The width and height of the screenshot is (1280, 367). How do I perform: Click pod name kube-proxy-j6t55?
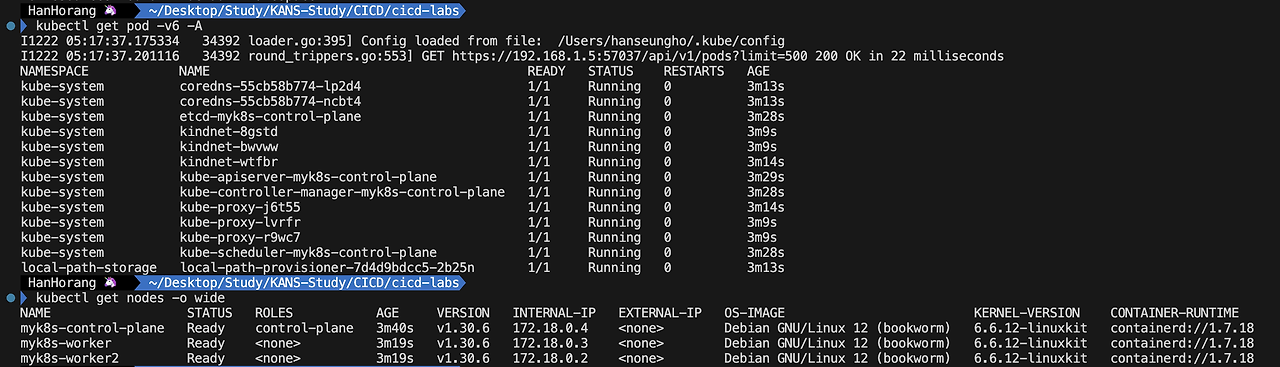click(x=240, y=207)
